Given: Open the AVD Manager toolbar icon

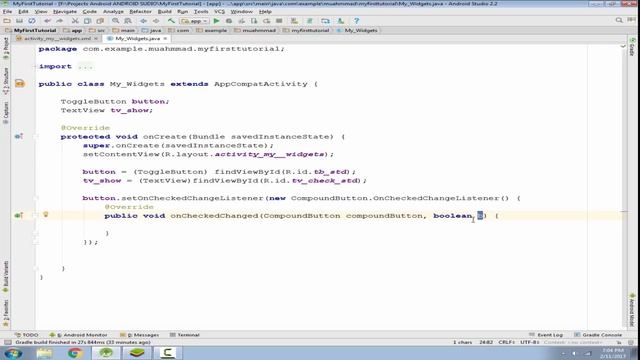Looking at the screenshot, I should point(294,21).
